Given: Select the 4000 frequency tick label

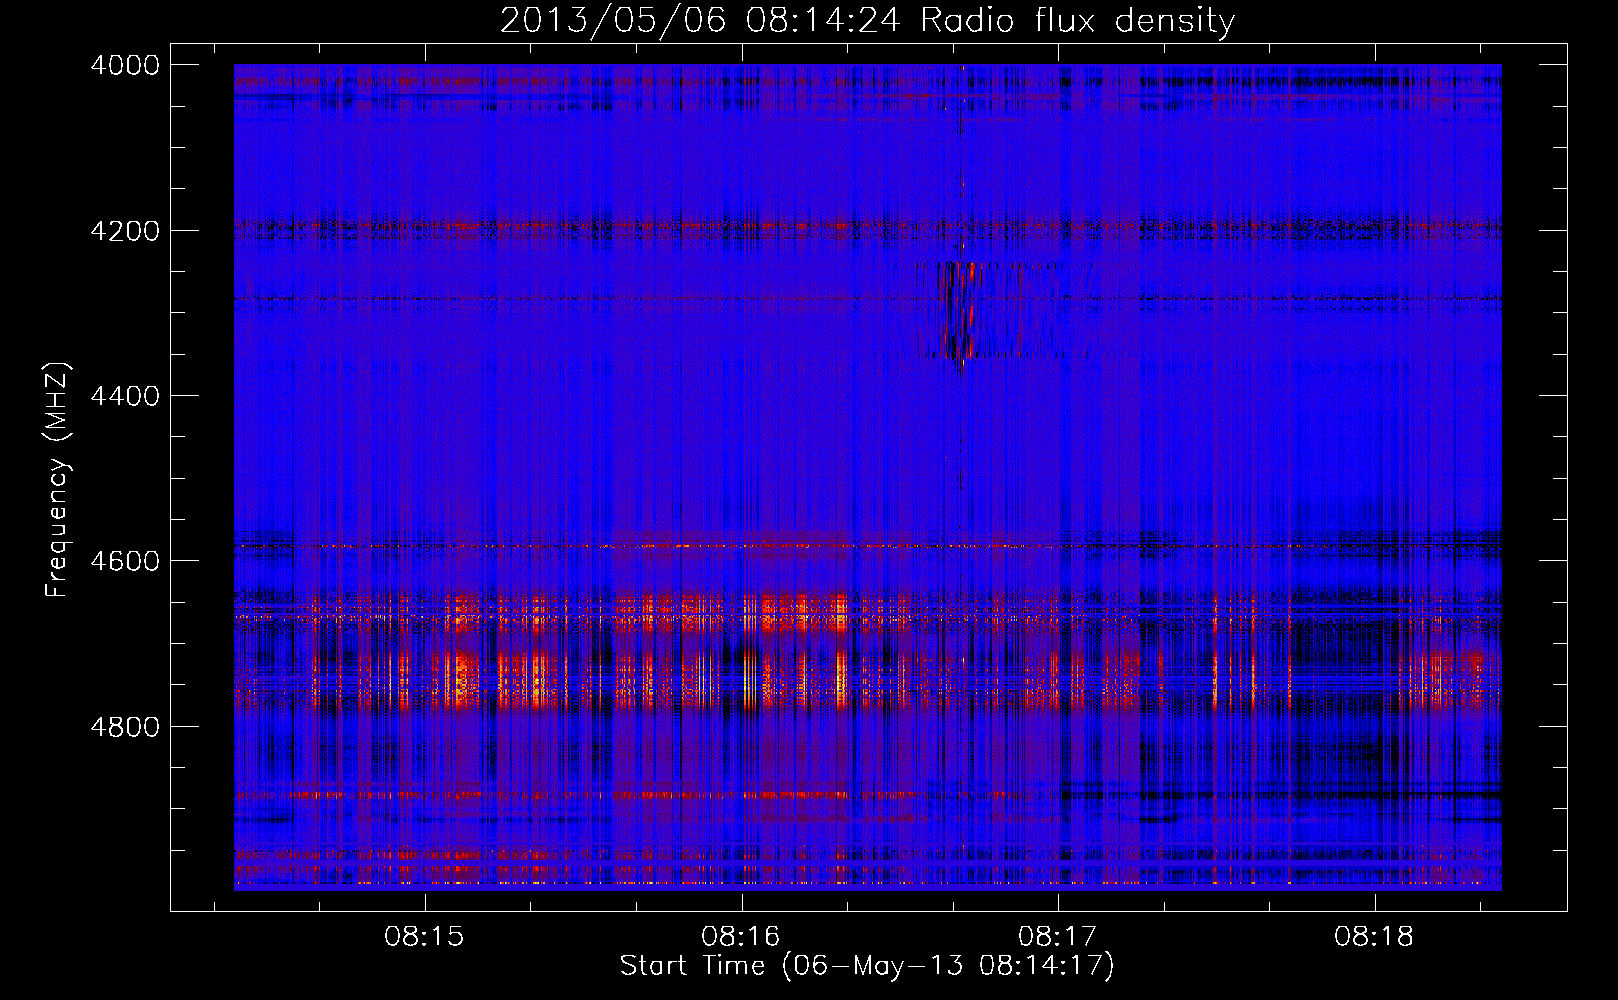Looking at the screenshot, I should pos(125,65).
